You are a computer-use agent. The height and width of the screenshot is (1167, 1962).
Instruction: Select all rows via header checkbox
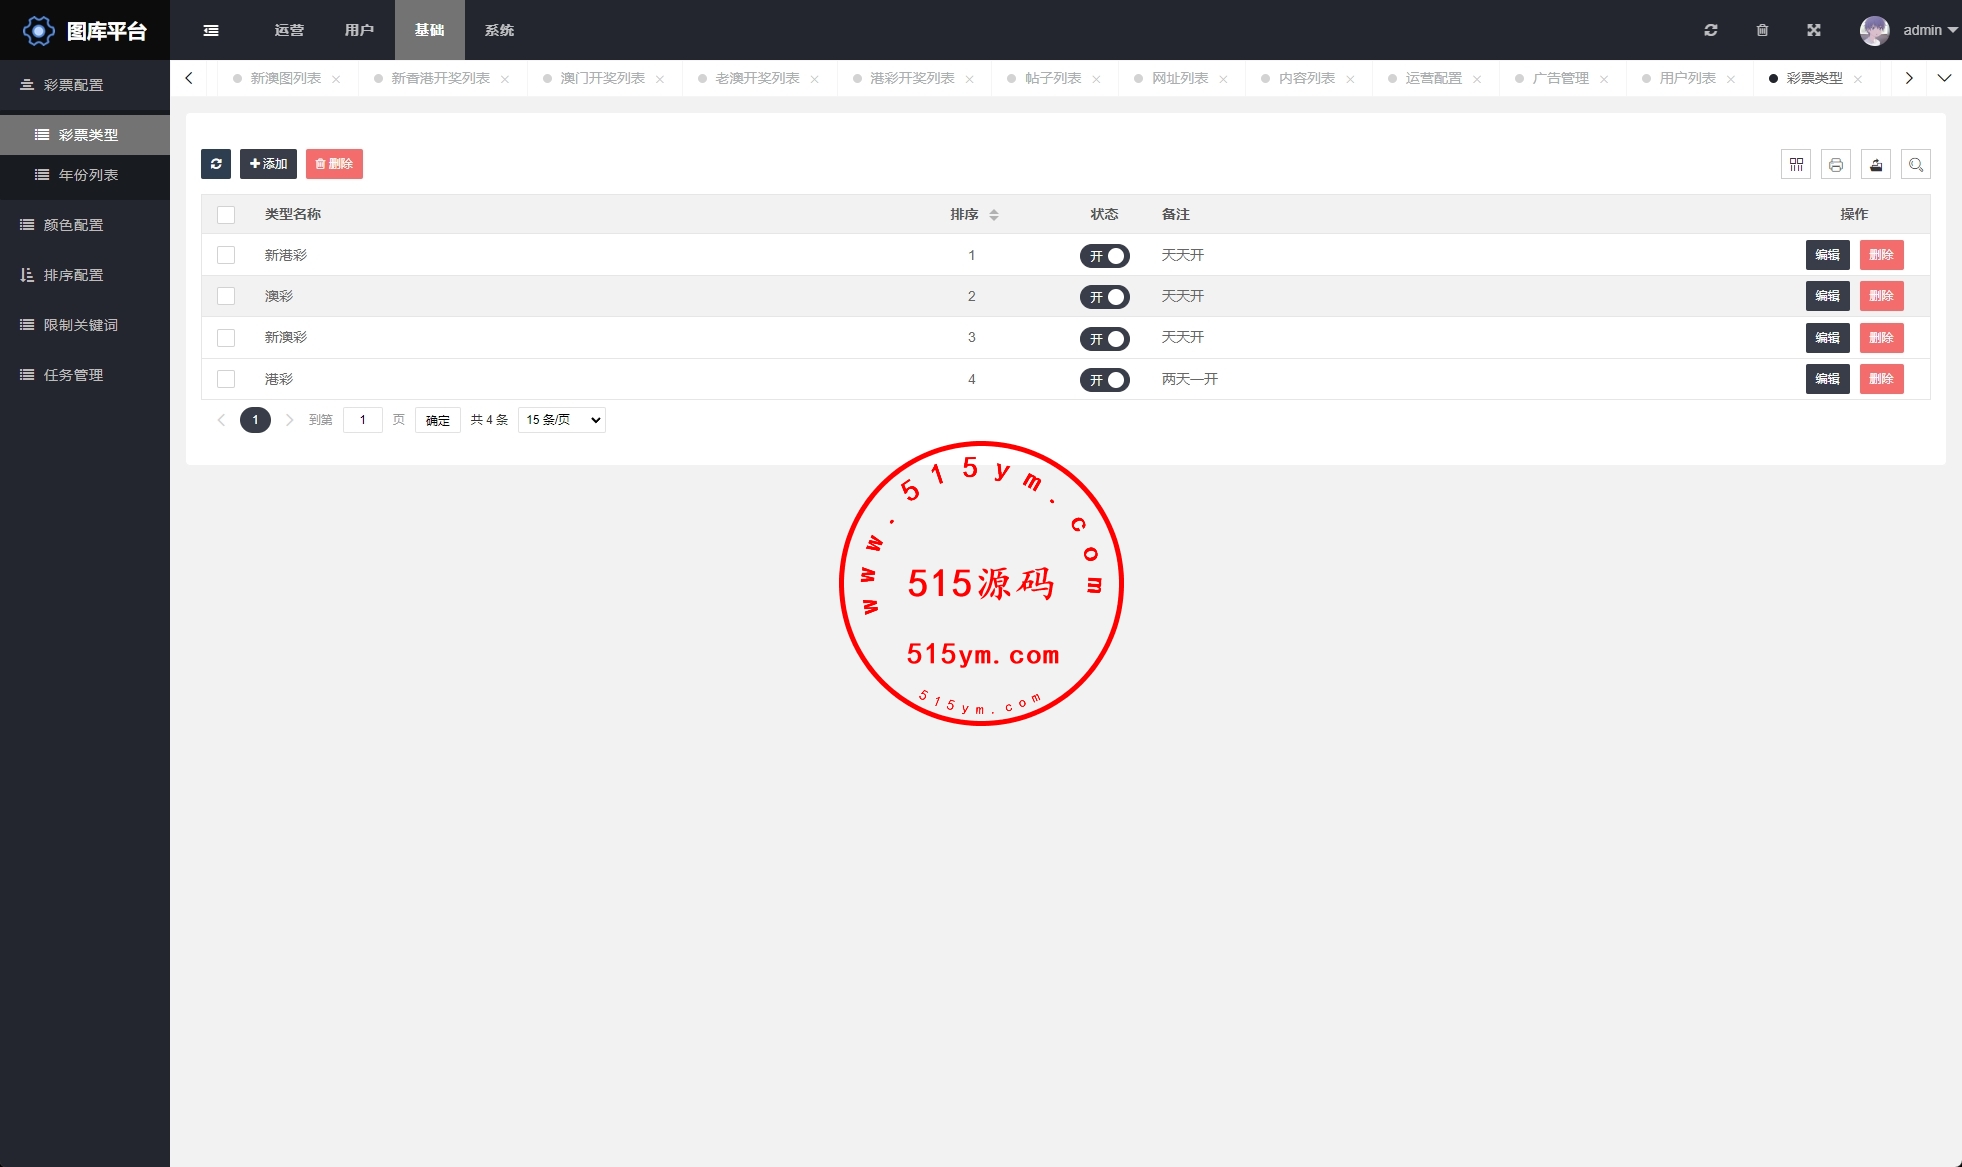(226, 214)
